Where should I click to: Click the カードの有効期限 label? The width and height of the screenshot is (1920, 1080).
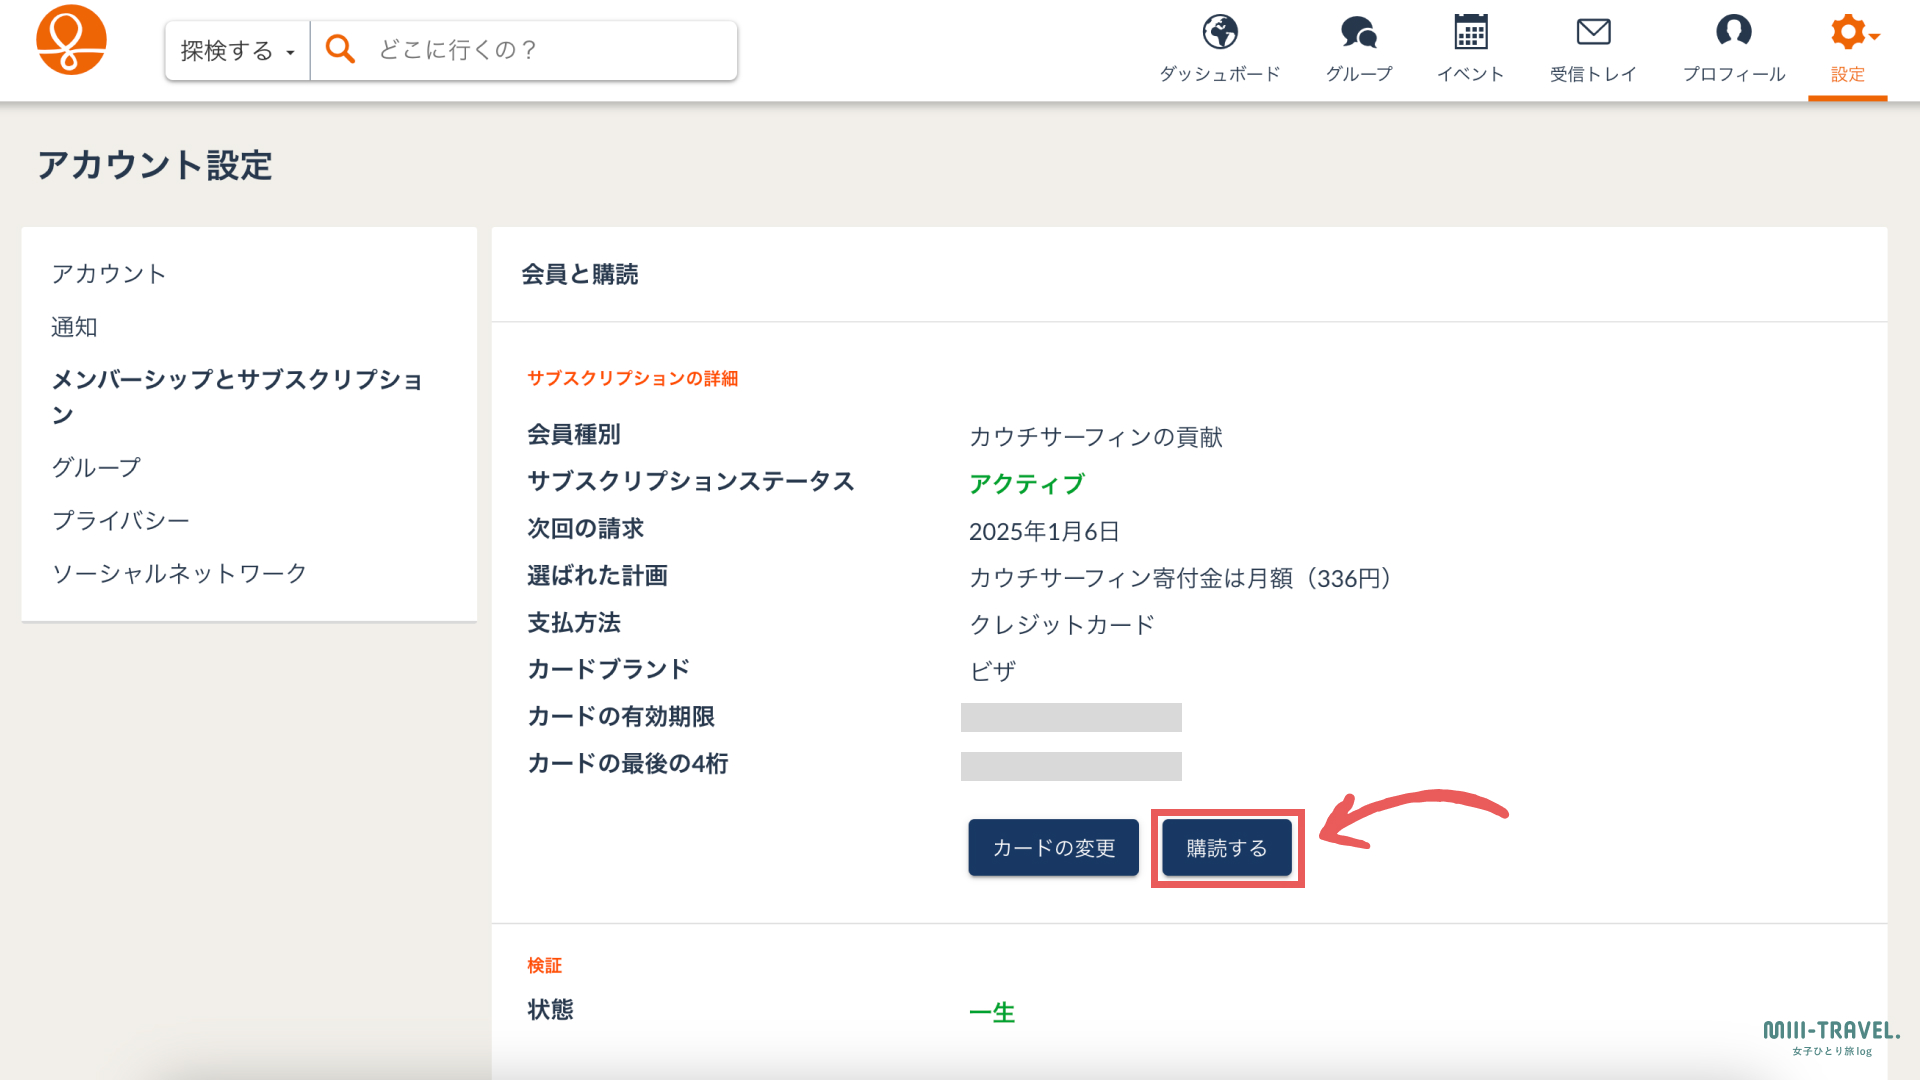point(621,716)
